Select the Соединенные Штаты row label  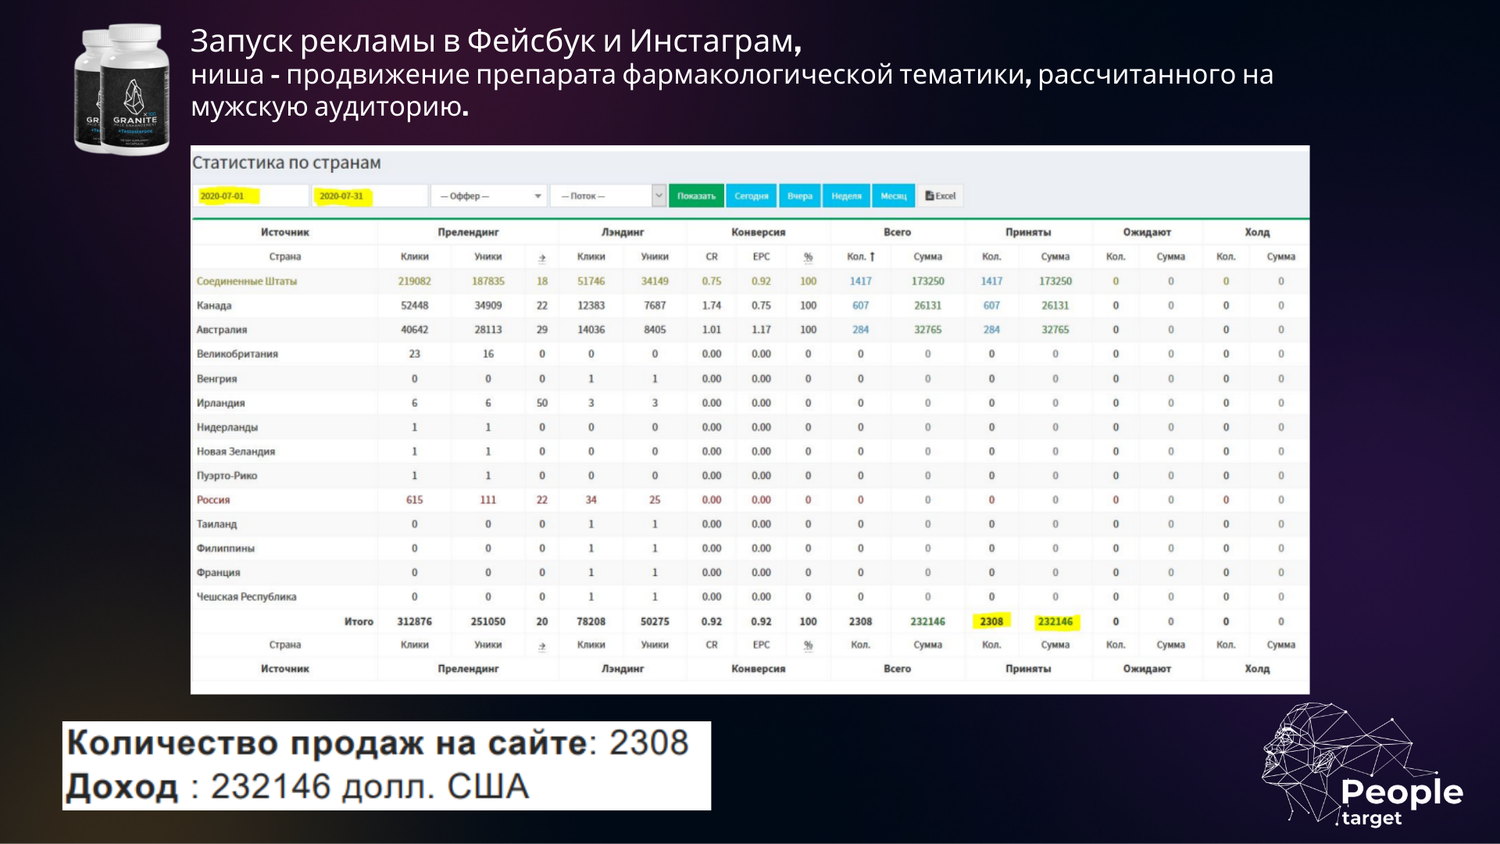pos(247,282)
